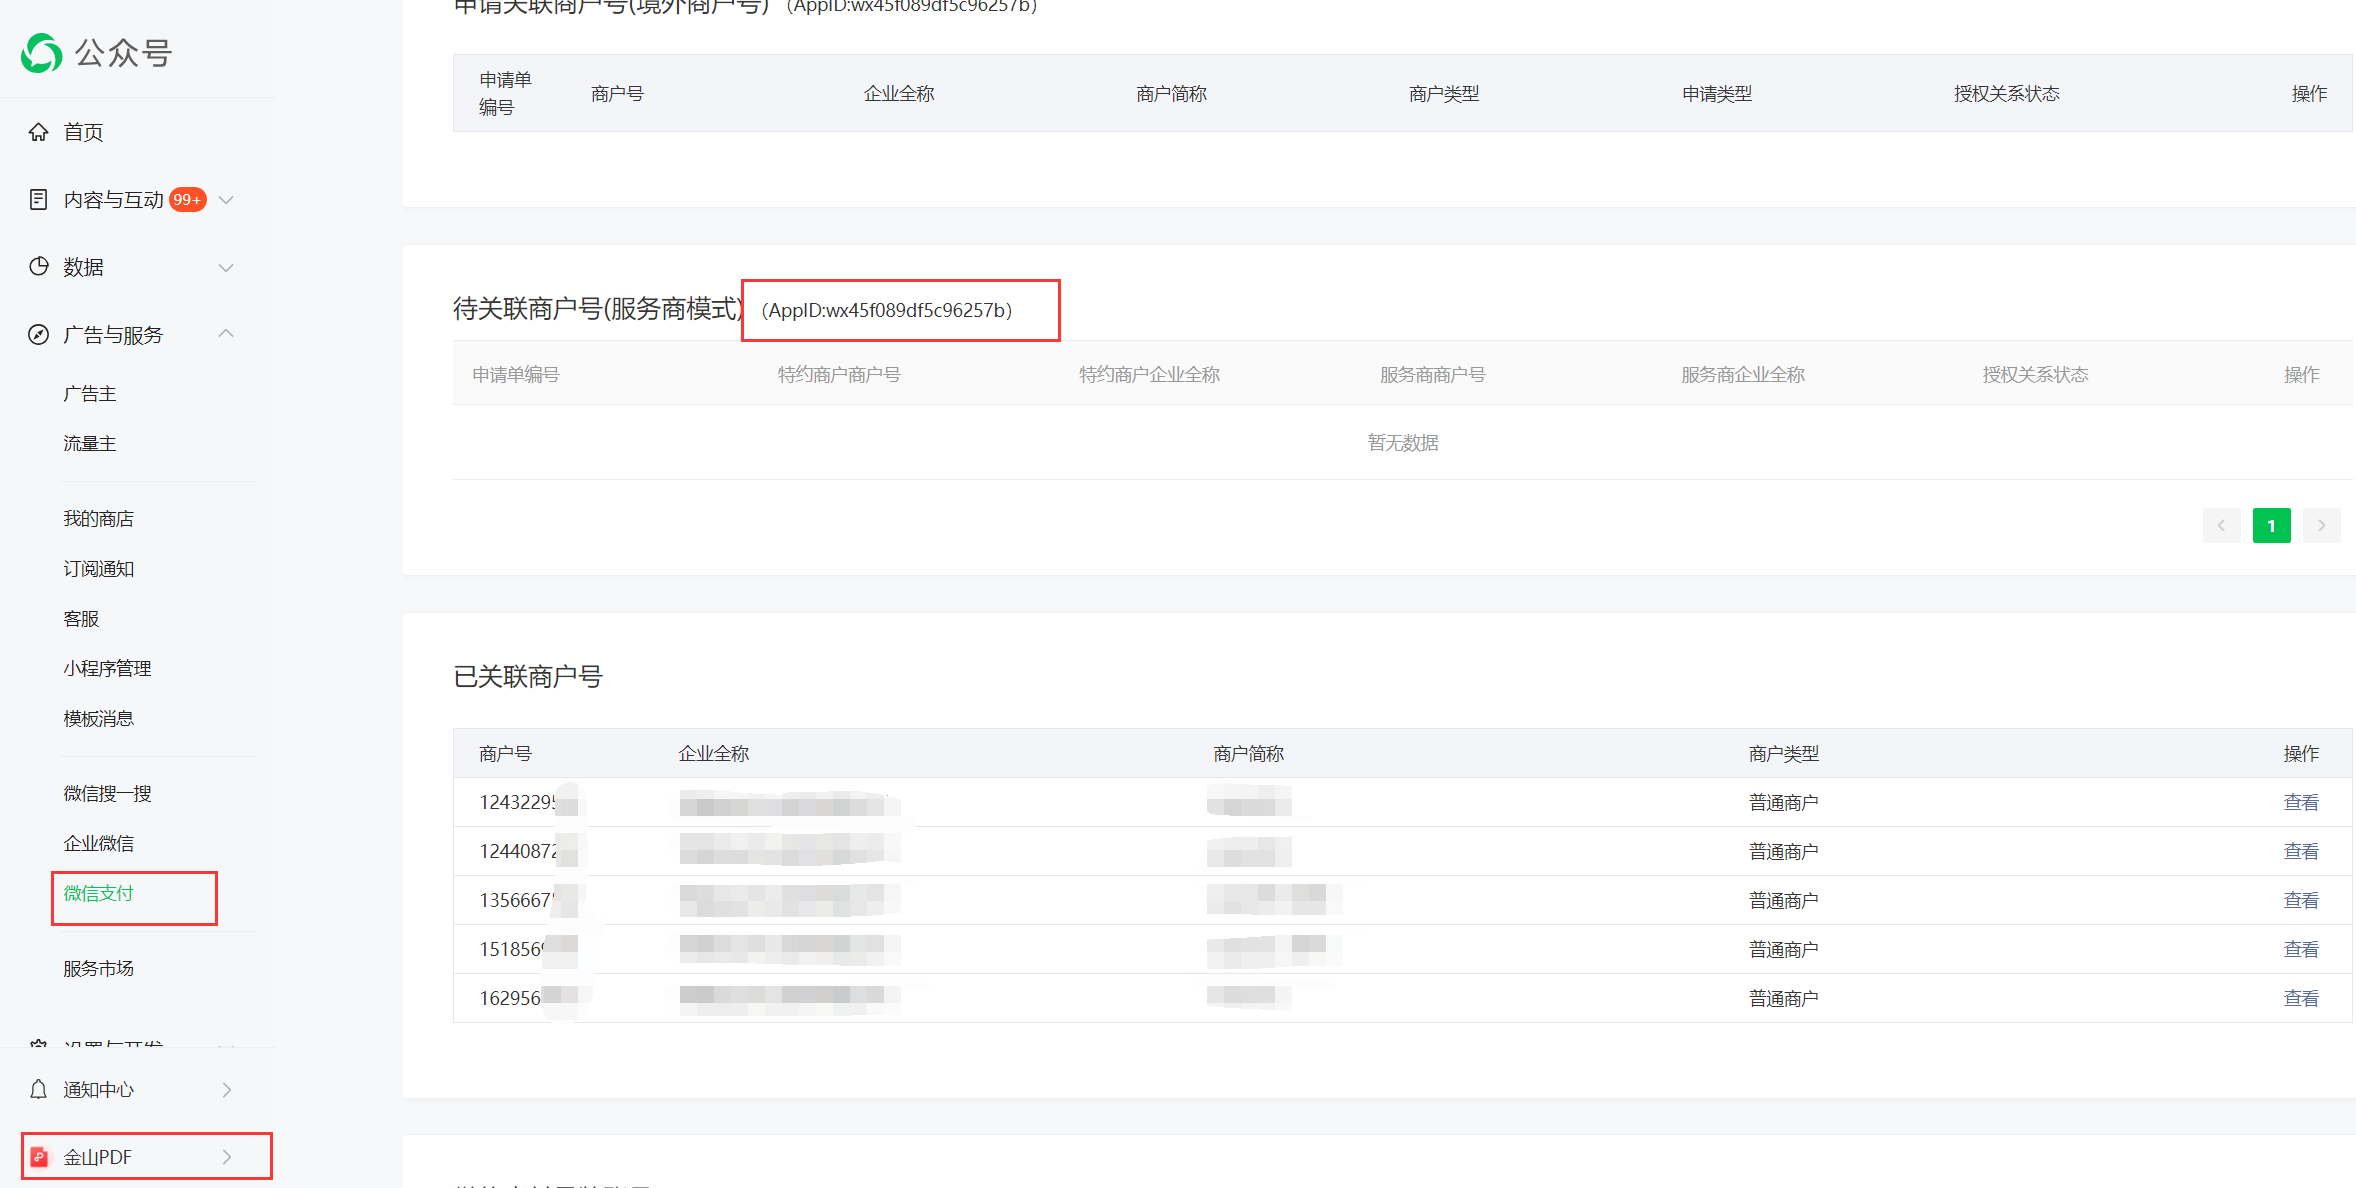
Task: Click the 广告与服务 compass icon
Action: pos(39,335)
